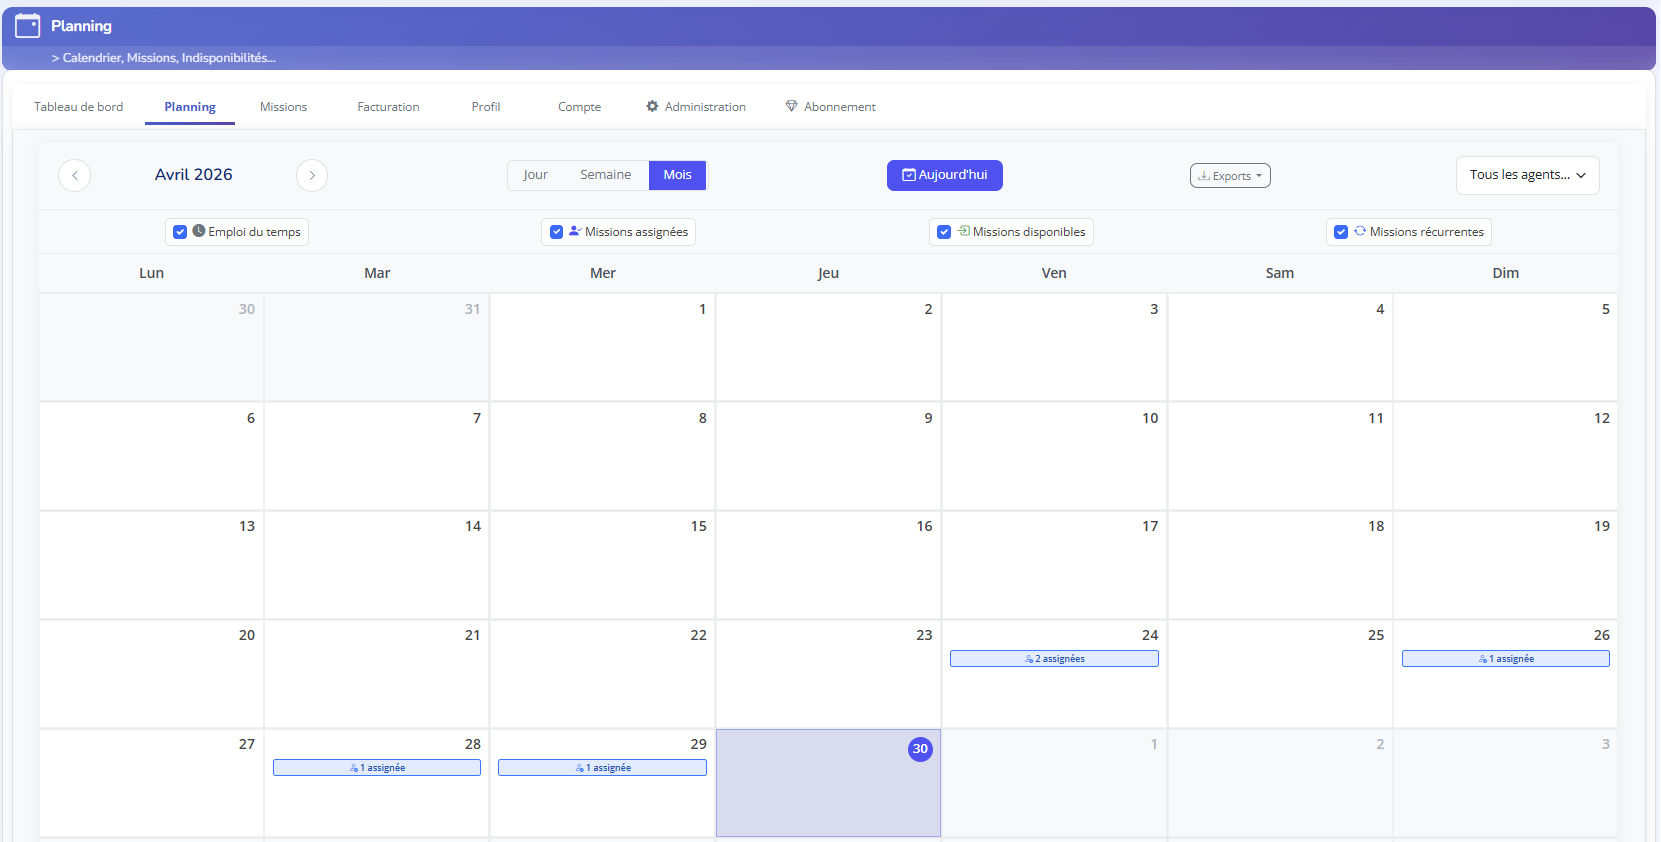Open the Tous les agents dropdown

click(1527, 175)
